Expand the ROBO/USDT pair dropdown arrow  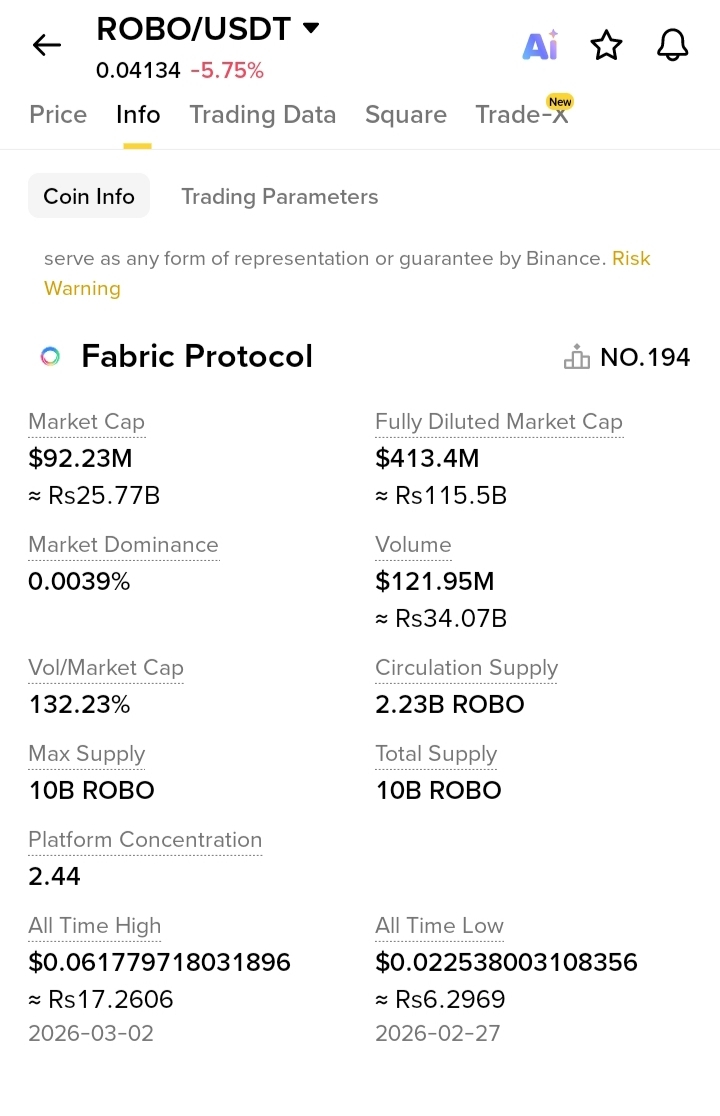311,28
